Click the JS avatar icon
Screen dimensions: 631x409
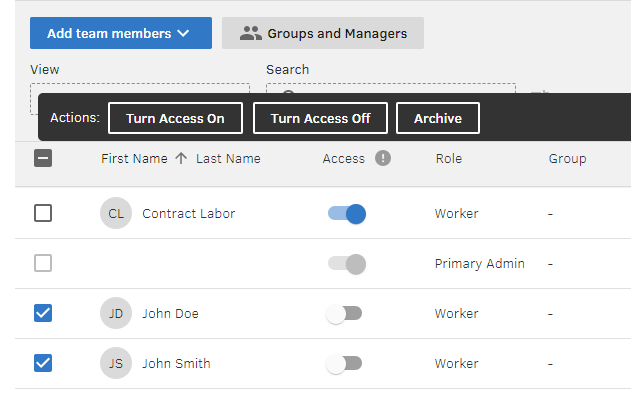(x=116, y=363)
